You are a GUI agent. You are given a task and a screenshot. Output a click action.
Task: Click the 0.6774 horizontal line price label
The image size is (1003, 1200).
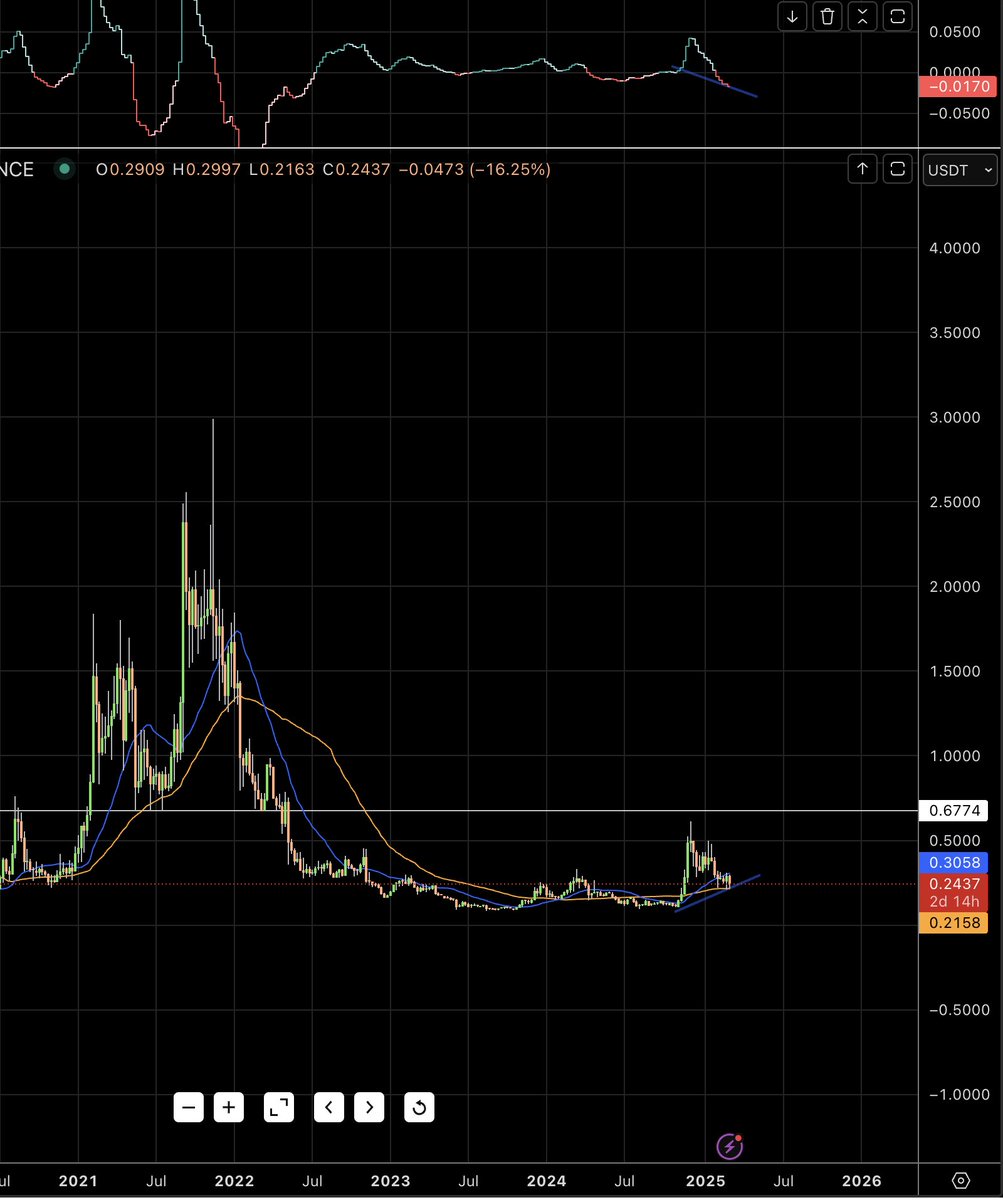click(x=953, y=810)
